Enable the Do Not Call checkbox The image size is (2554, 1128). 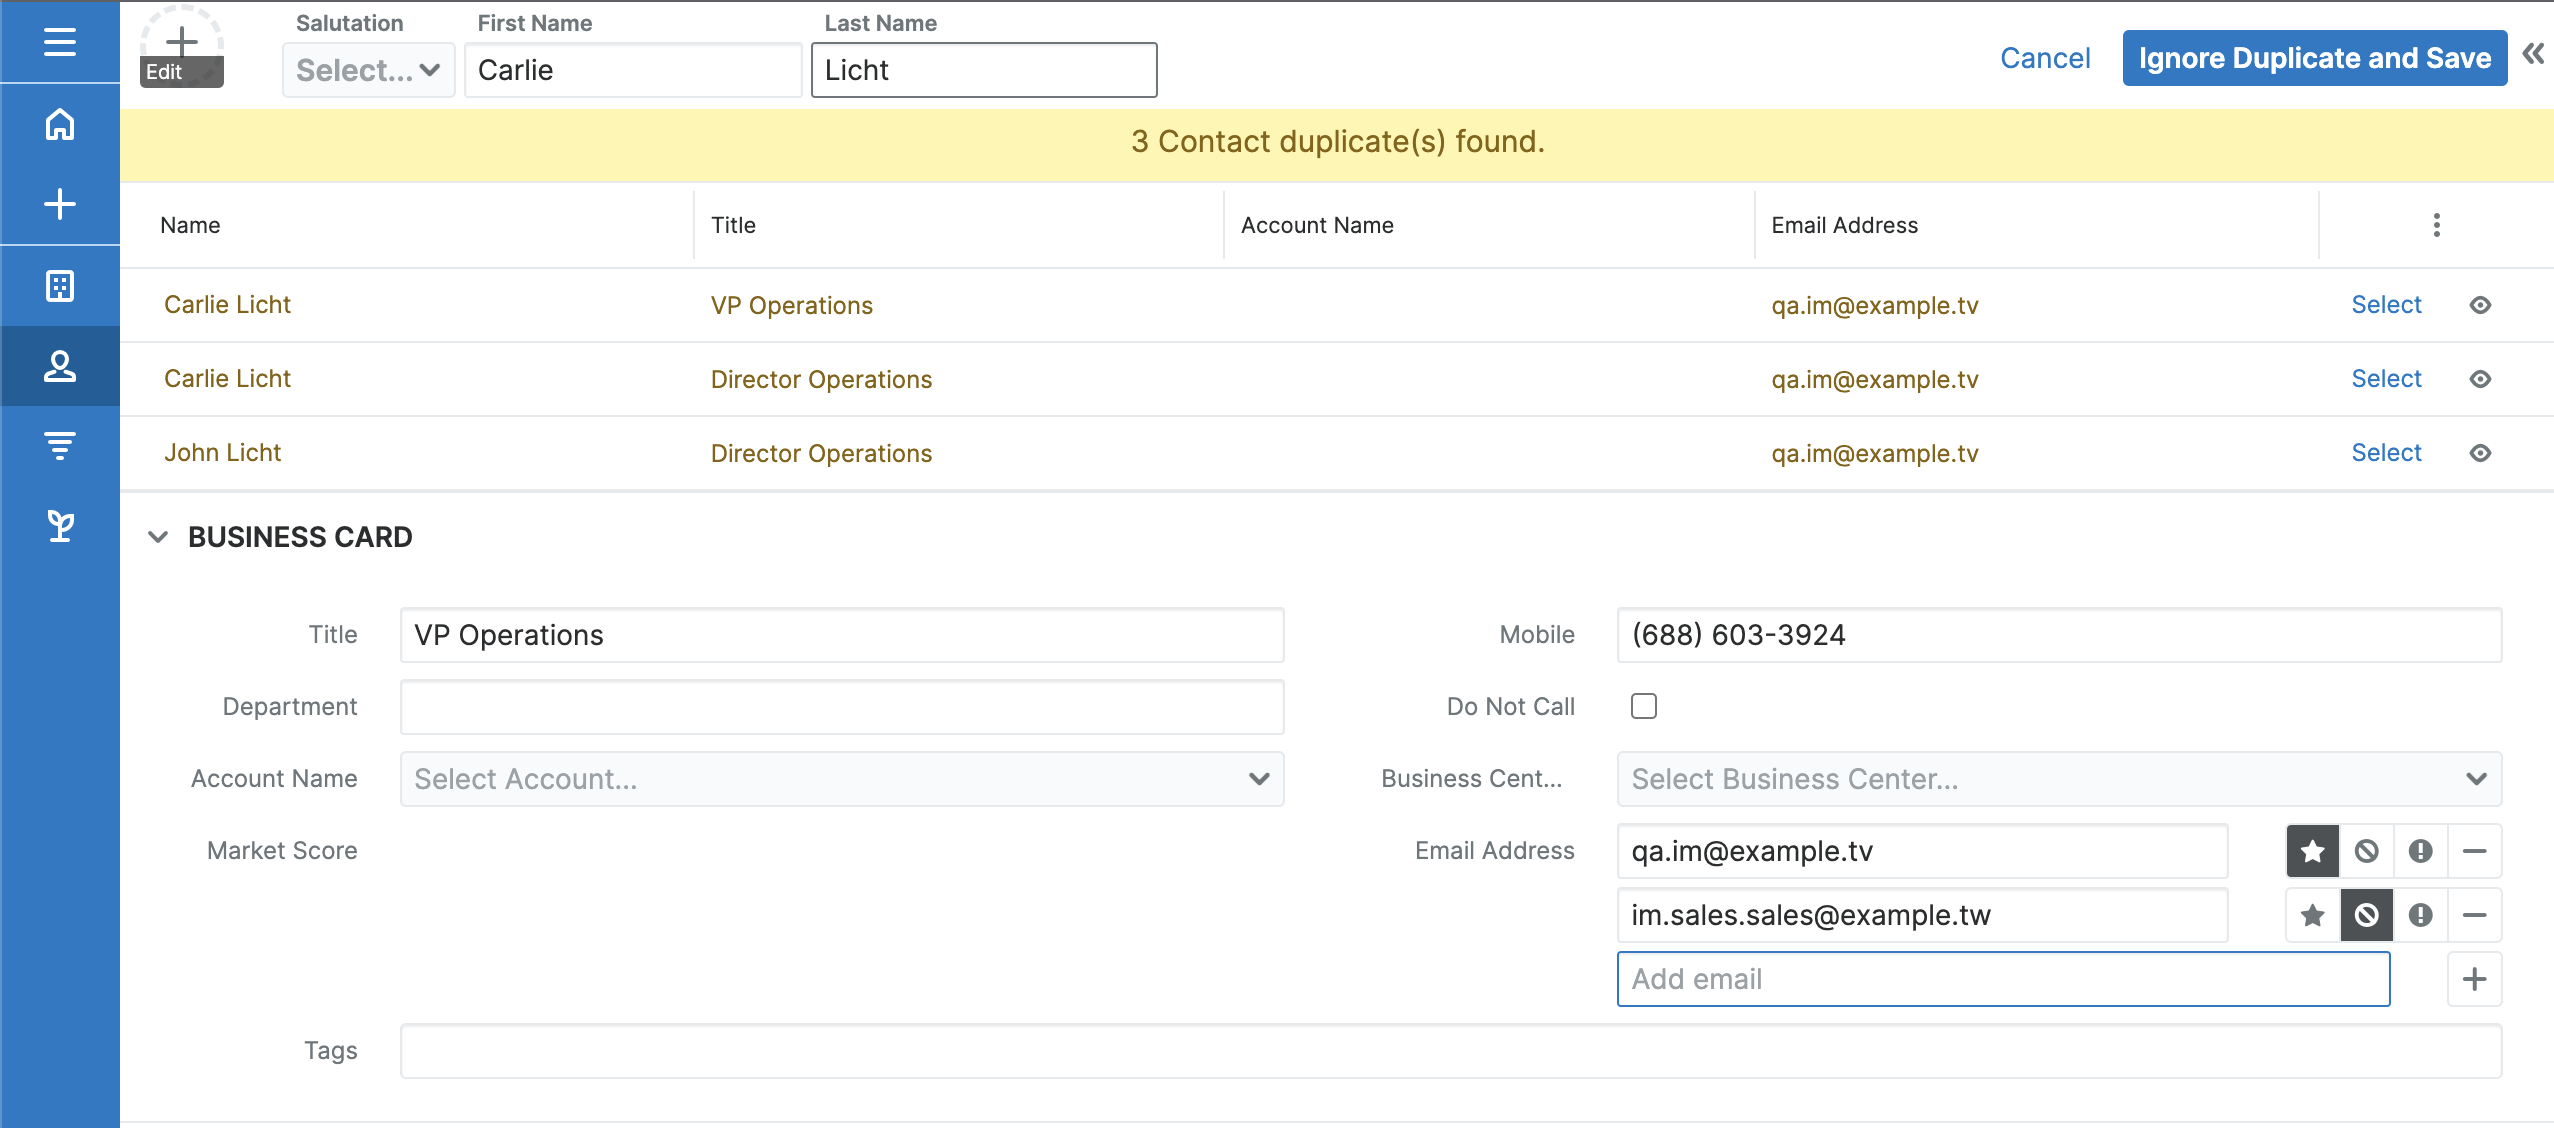click(1642, 706)
